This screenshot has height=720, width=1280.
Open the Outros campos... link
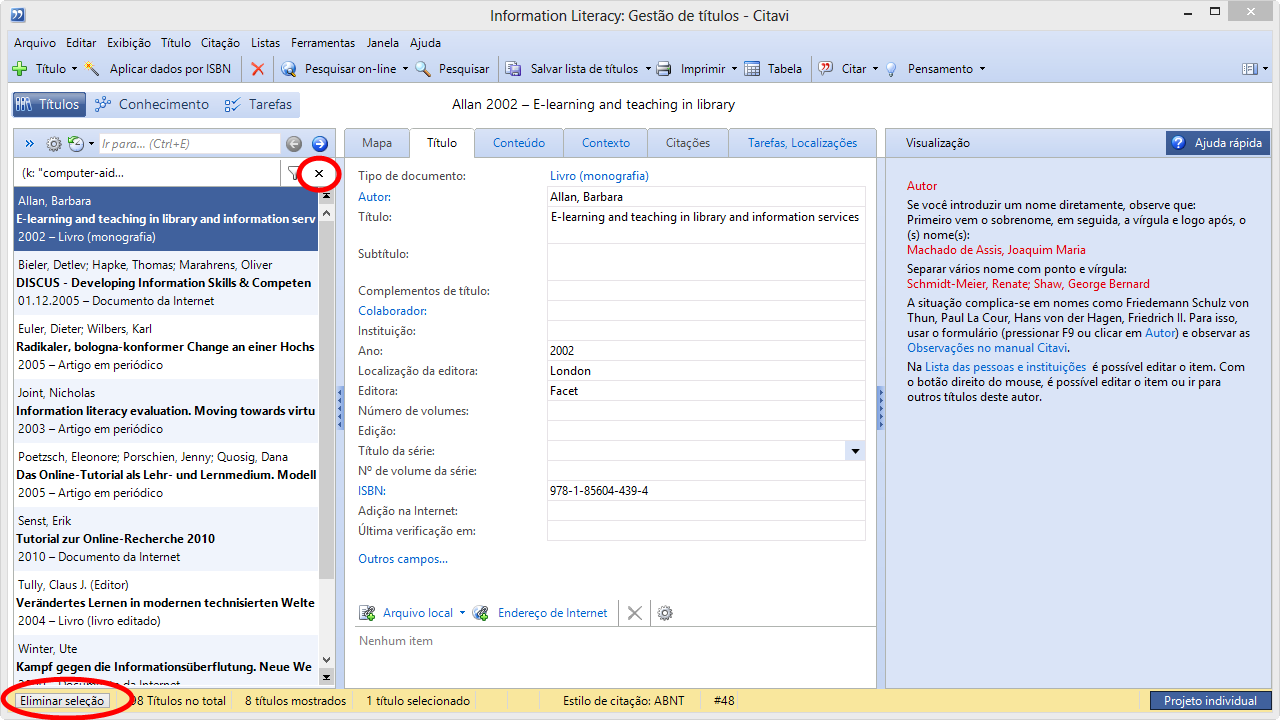pos(403,559)
